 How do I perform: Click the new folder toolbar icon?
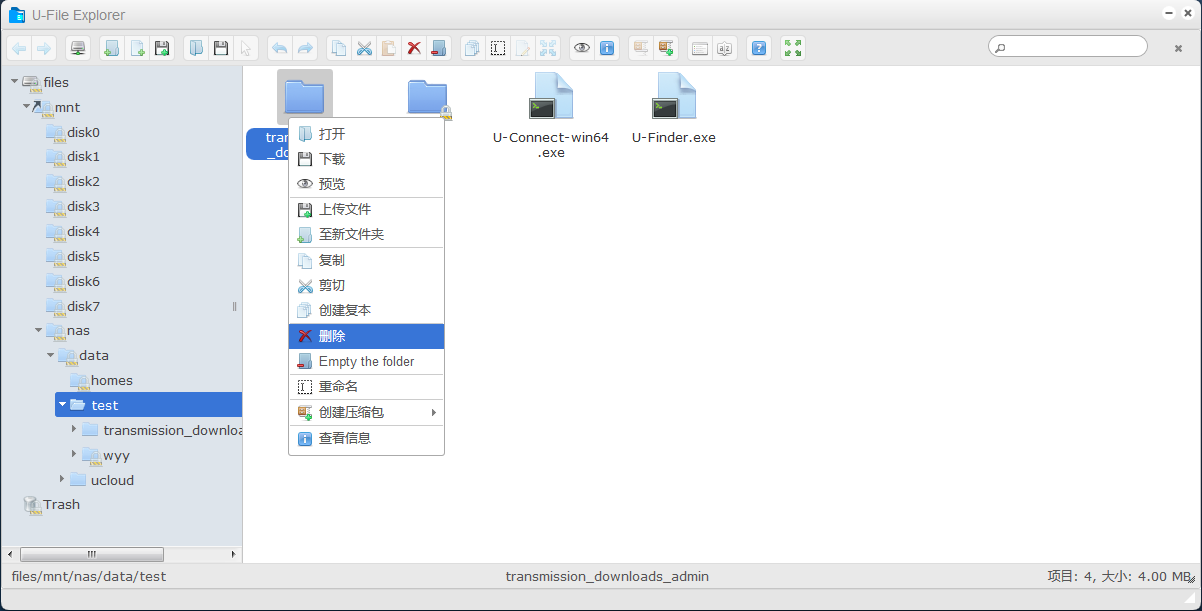coord(112,48)
